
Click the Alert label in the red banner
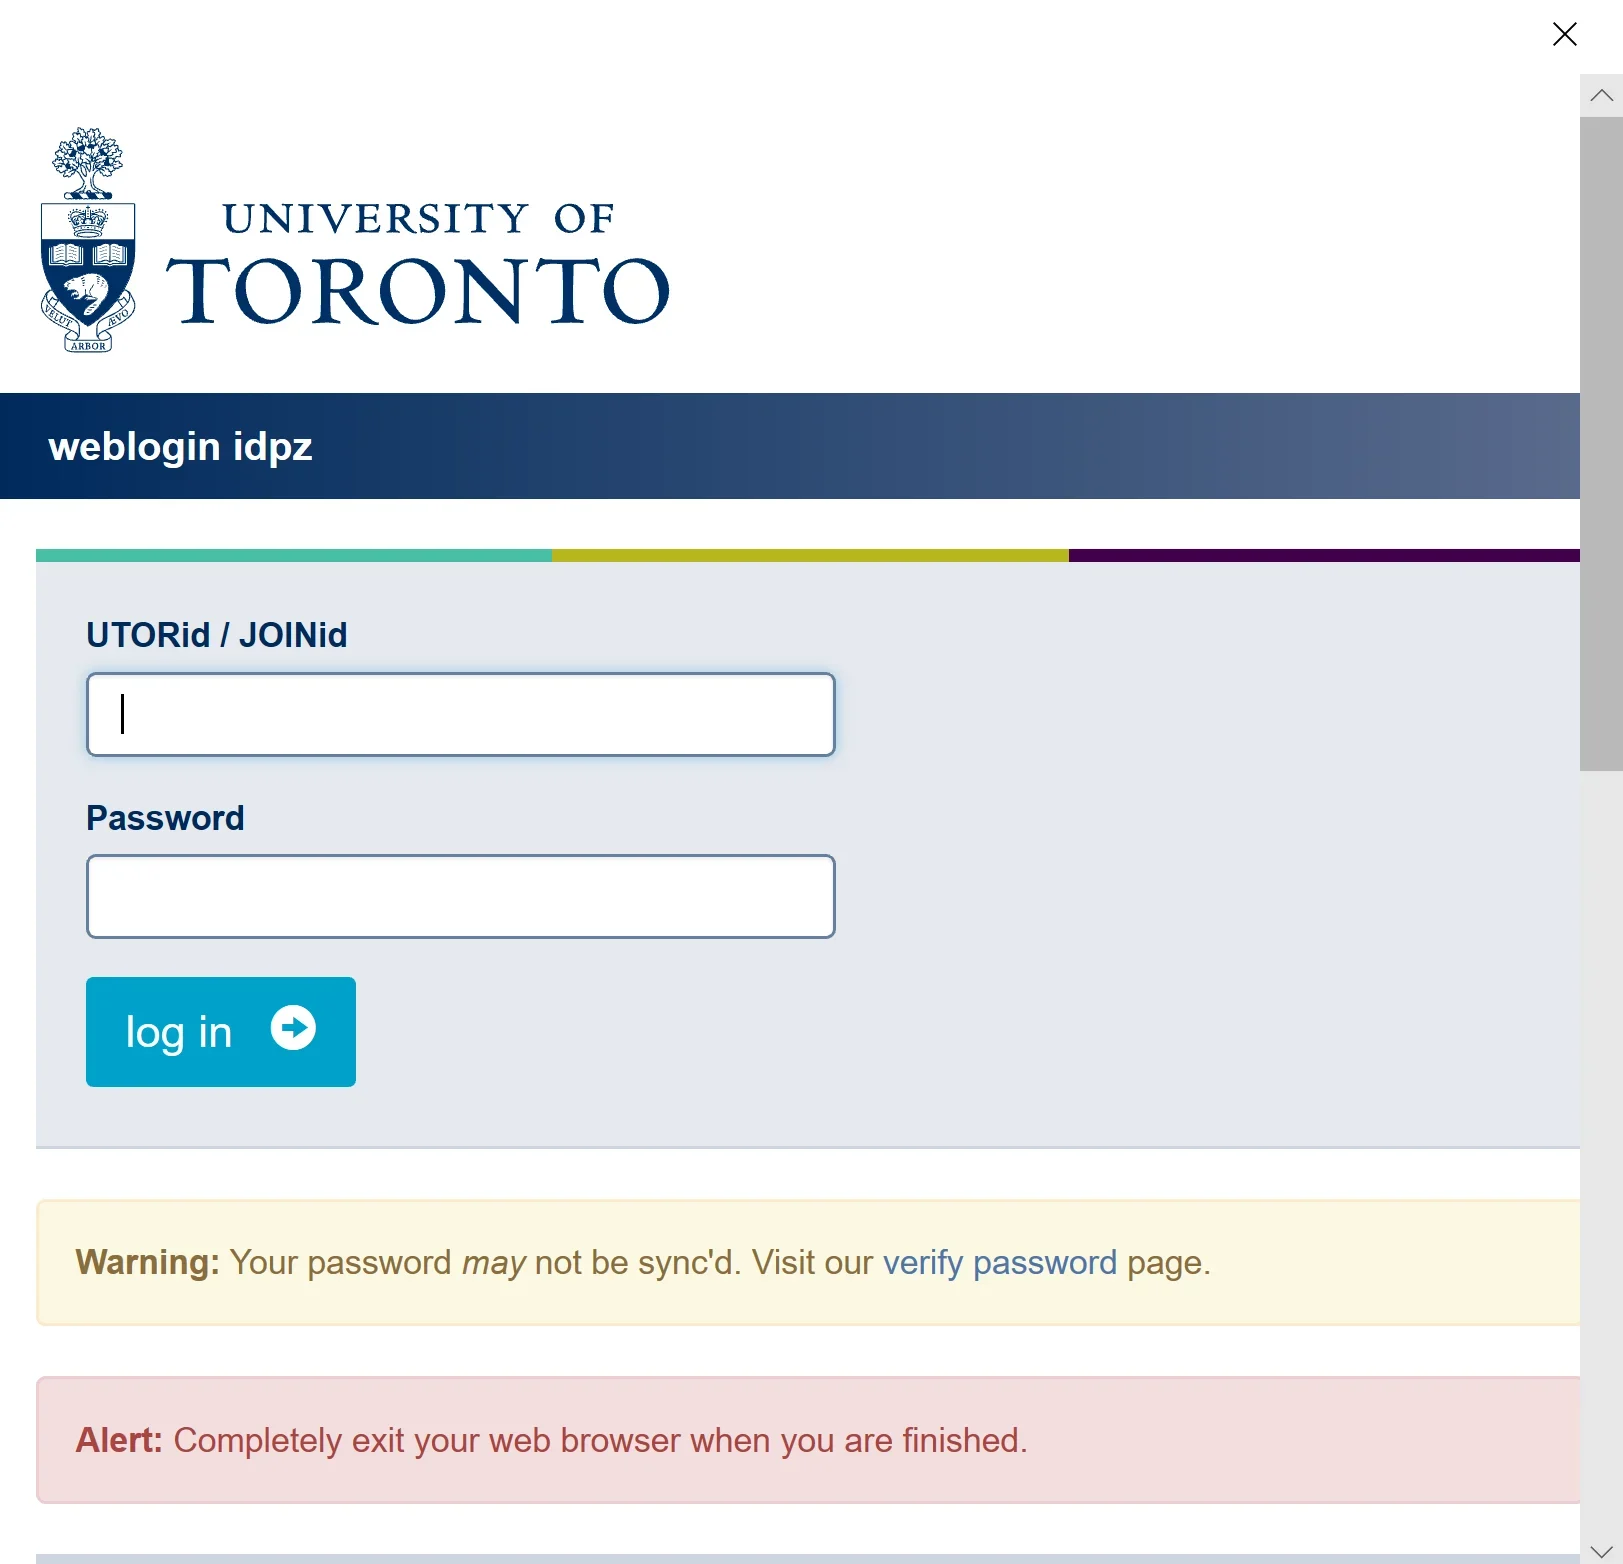coord(117,1440)
